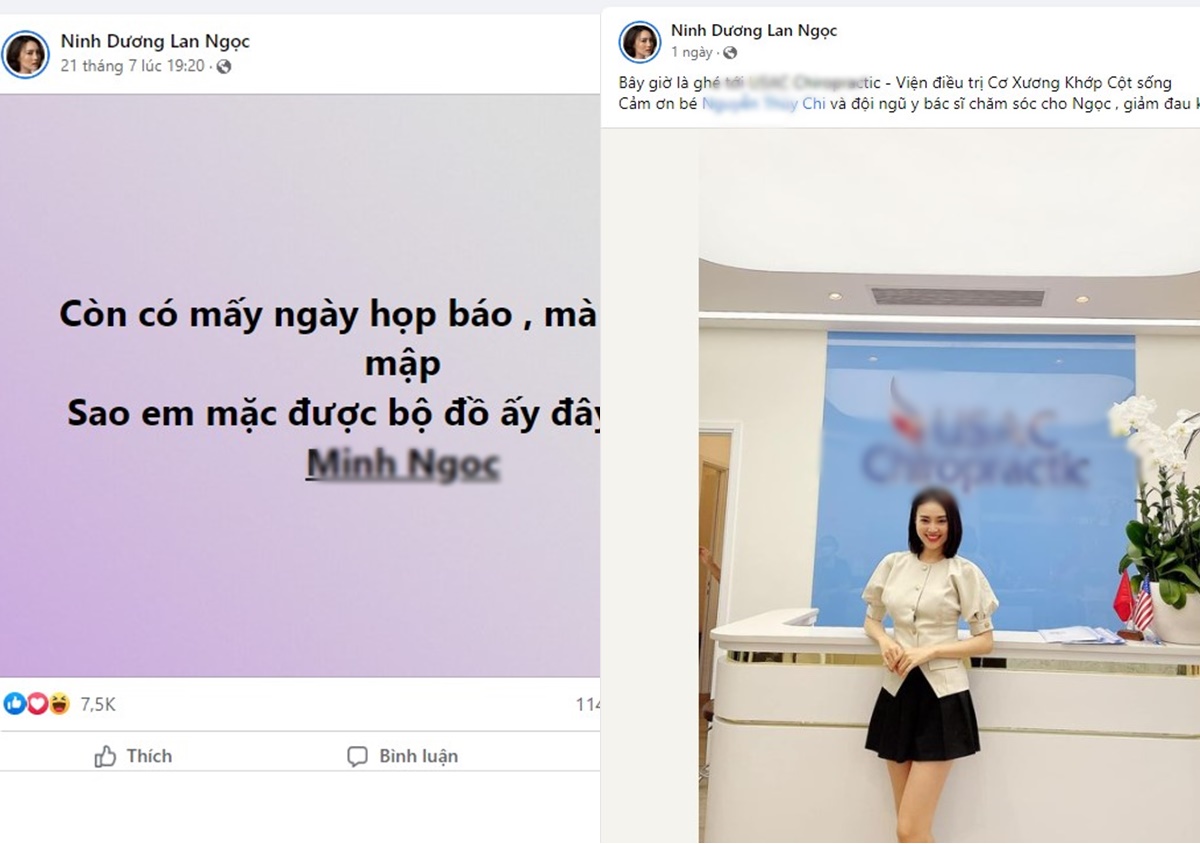This screenshot has width=1200, height=844.
Task: Open comments with Bình luận button
Action: (402, 757)
